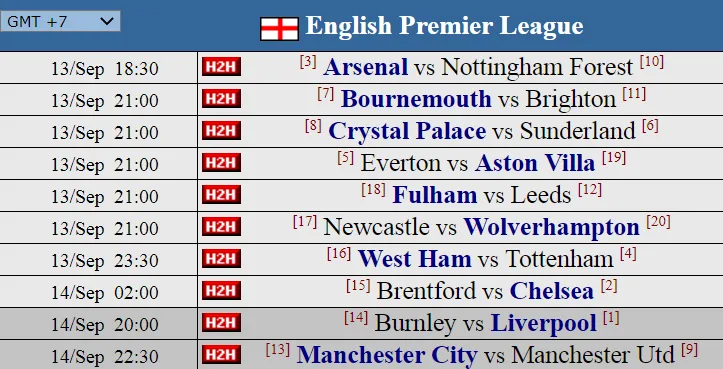Open H2H icon for Newcastle vs Wolverhampton
Screen dimensions: 723x369
point(221,226)
